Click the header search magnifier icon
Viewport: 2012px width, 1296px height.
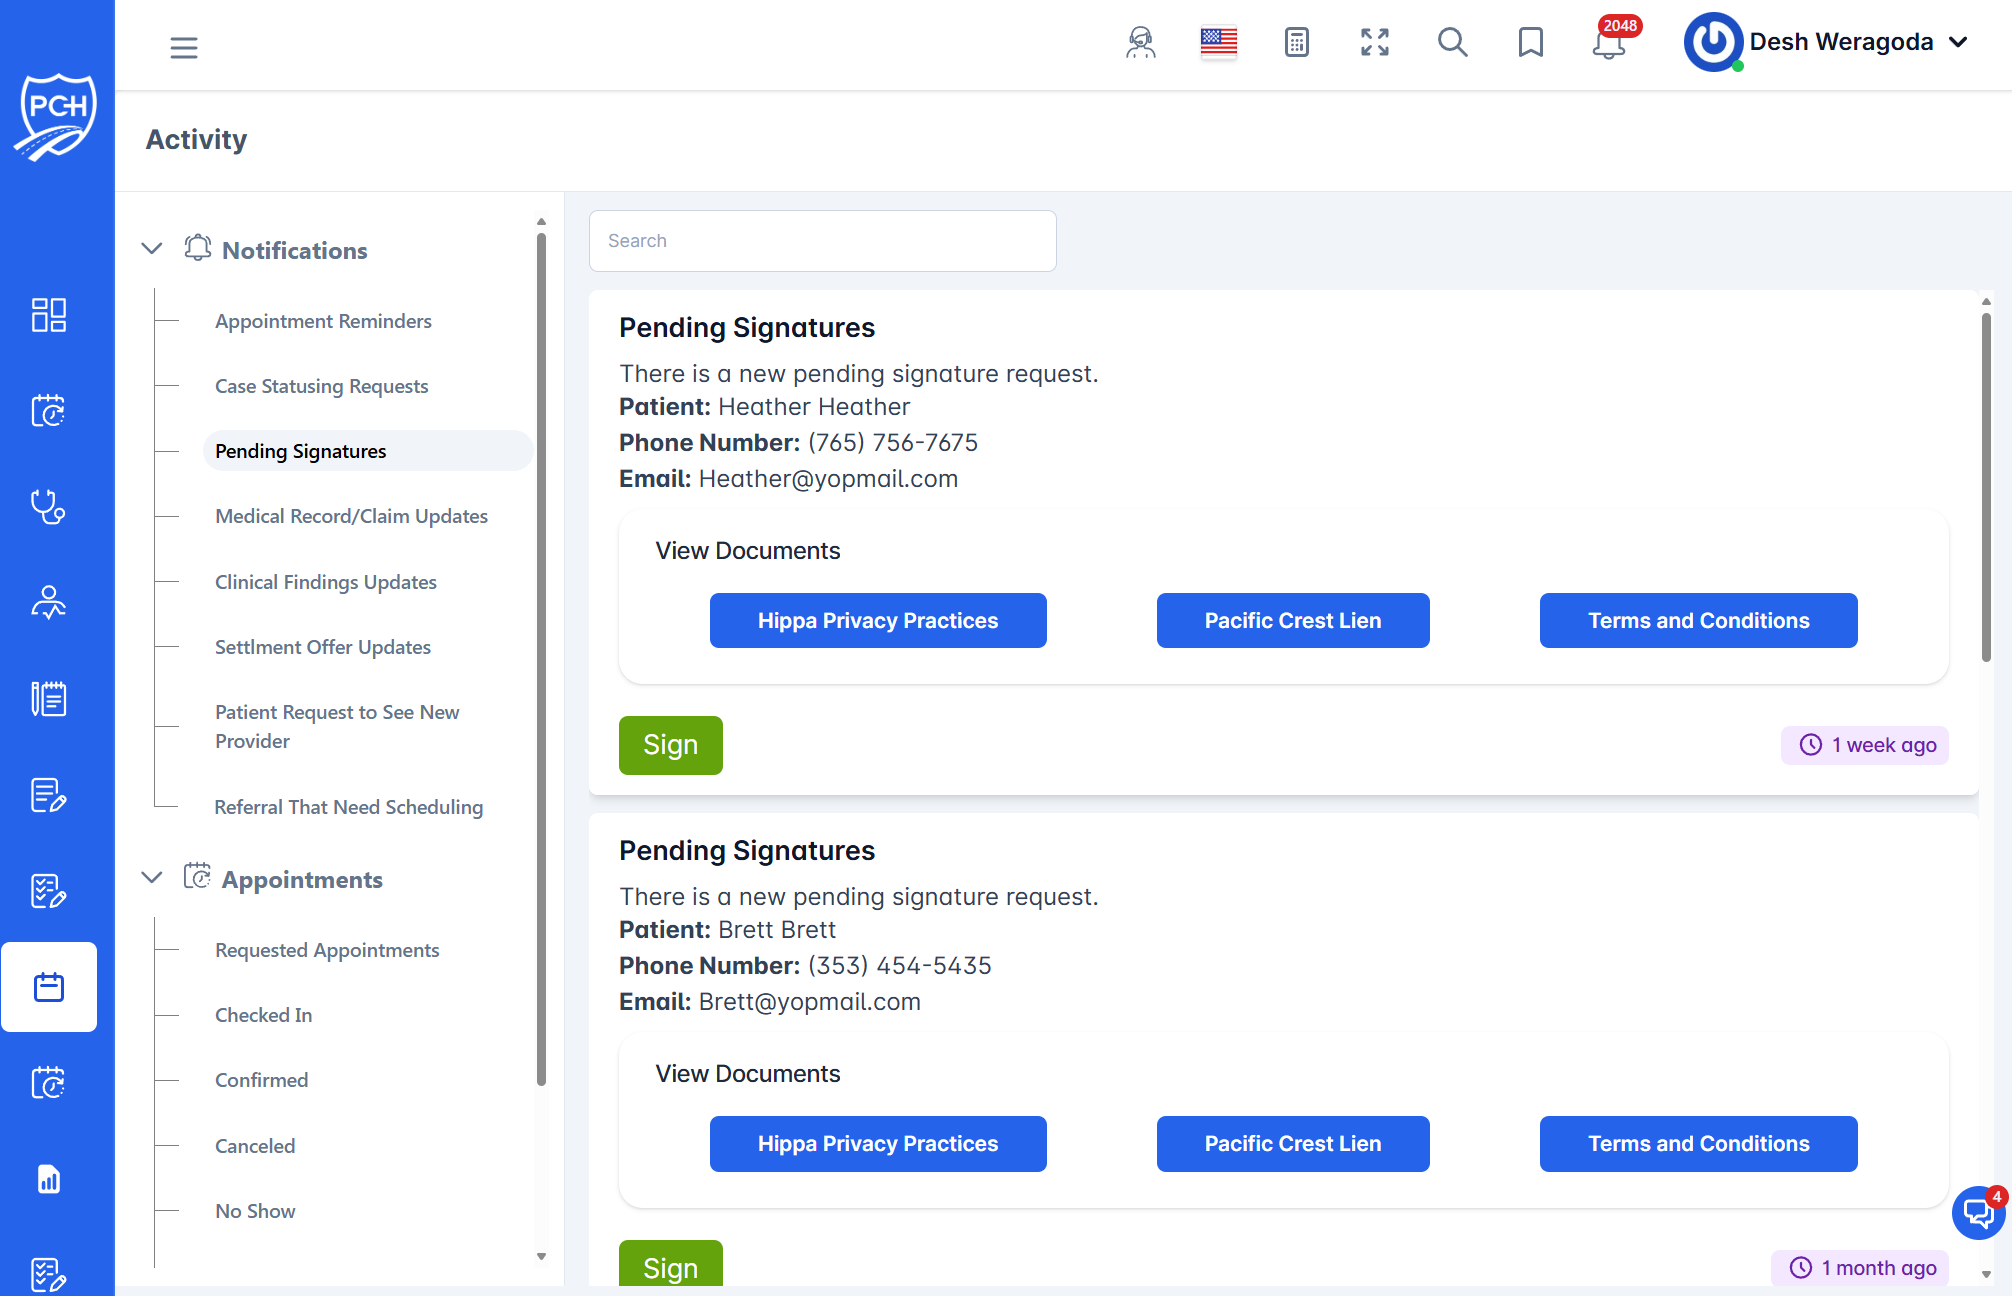pyautogui.click(x=1452, y=43)
